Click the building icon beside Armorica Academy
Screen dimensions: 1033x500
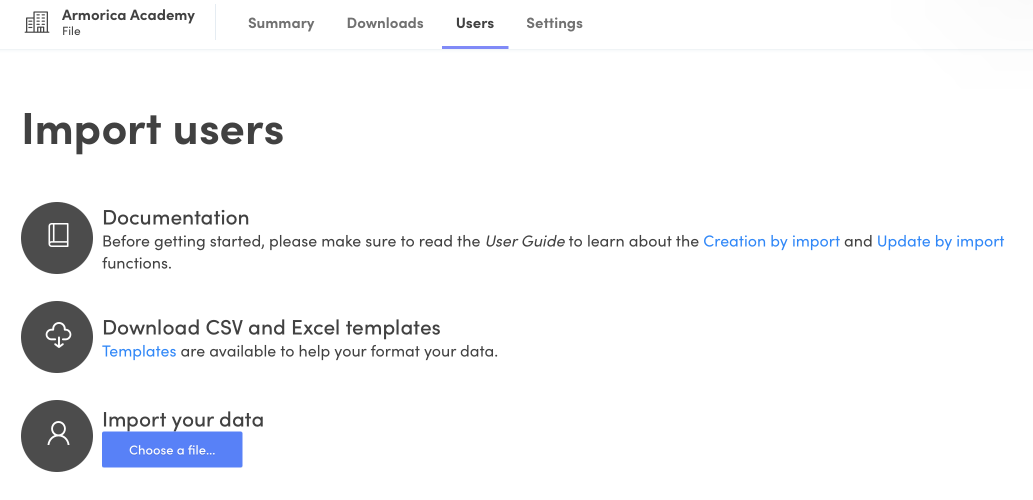tap(36, 22)
